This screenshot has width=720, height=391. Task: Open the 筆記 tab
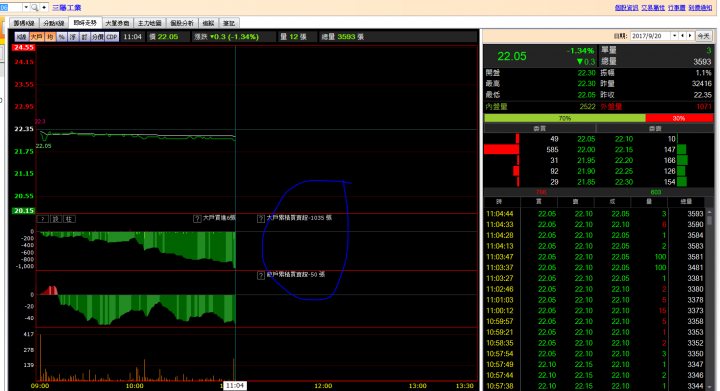pyautogui.click(x=229, y=23)
